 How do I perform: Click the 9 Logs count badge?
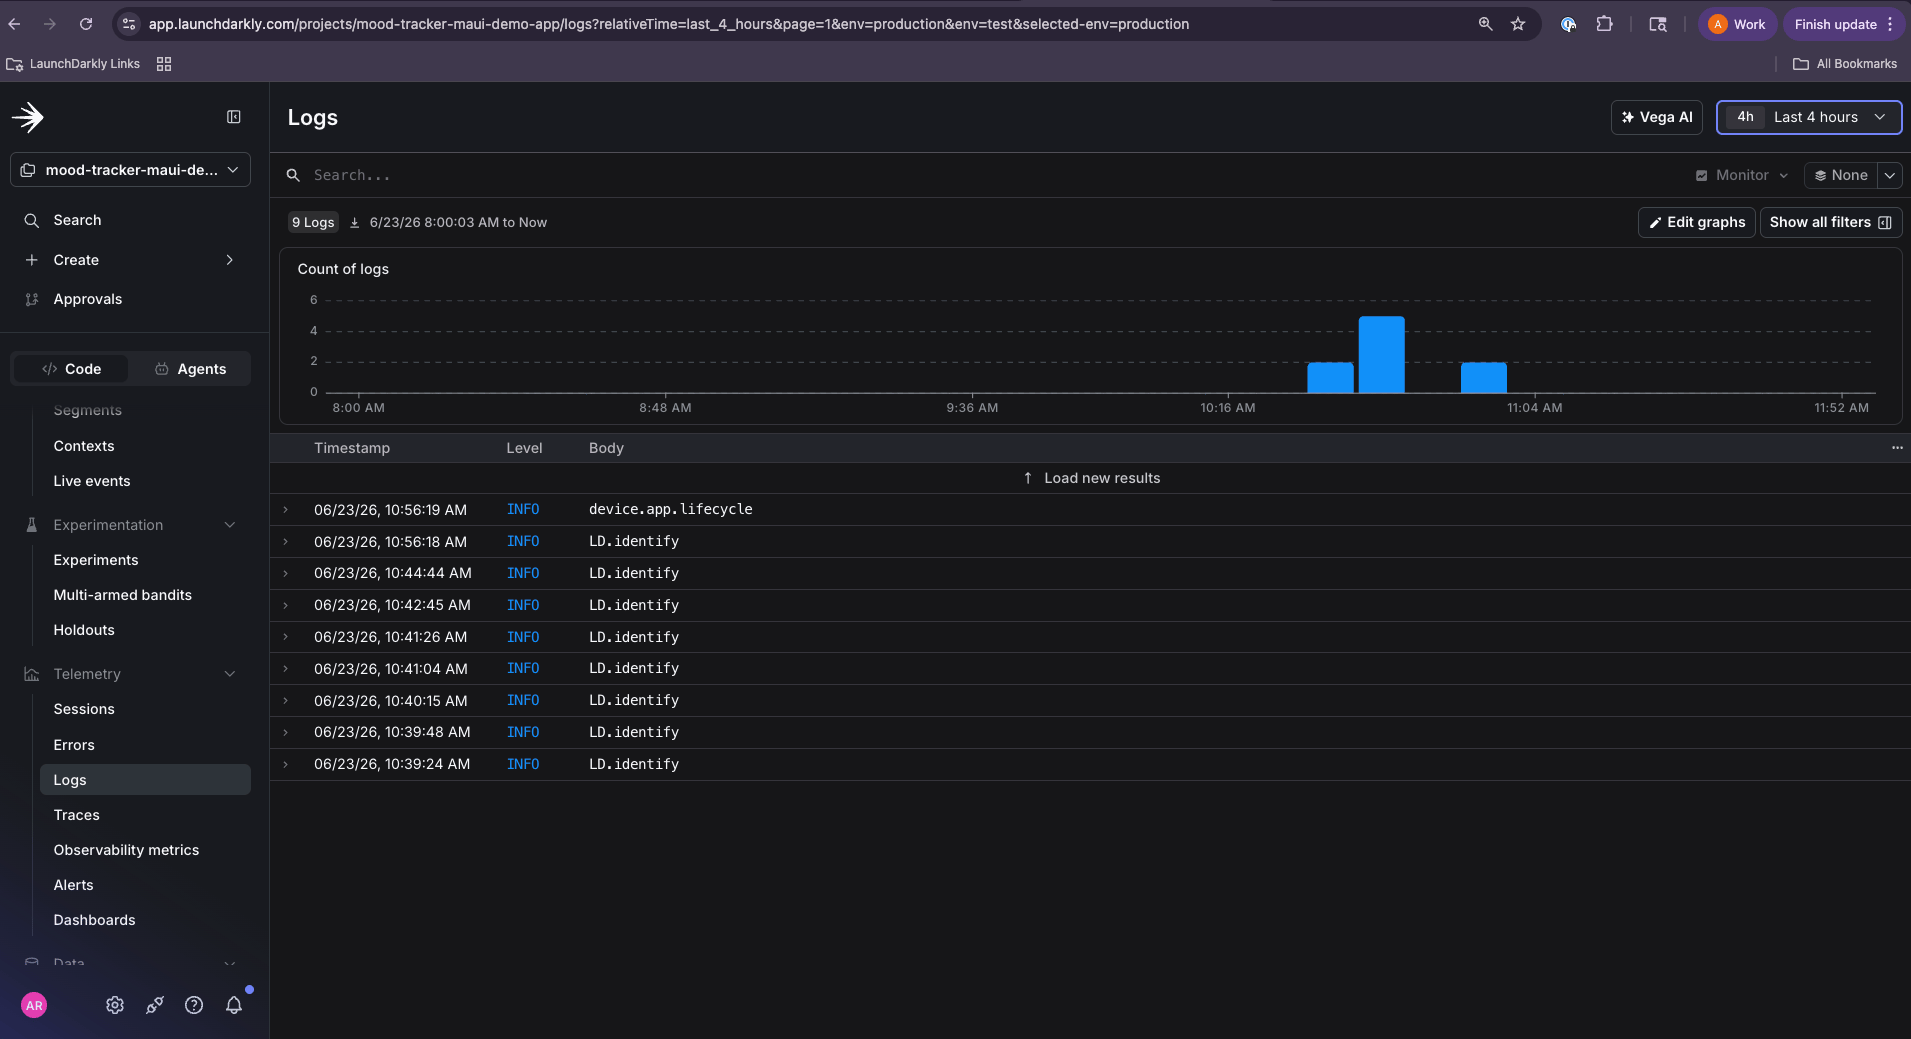(313, 222)
